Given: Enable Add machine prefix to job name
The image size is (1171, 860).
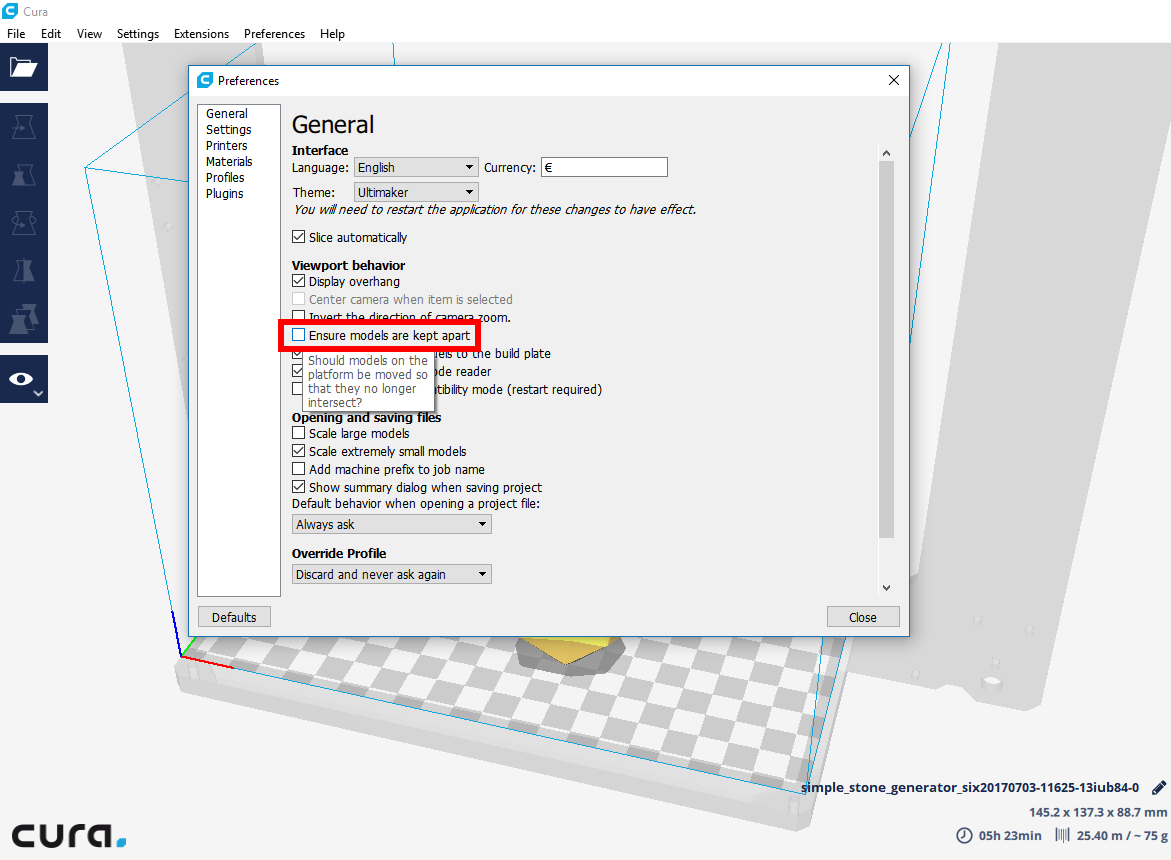Looking at the screenshot, I should pos(299,469).
